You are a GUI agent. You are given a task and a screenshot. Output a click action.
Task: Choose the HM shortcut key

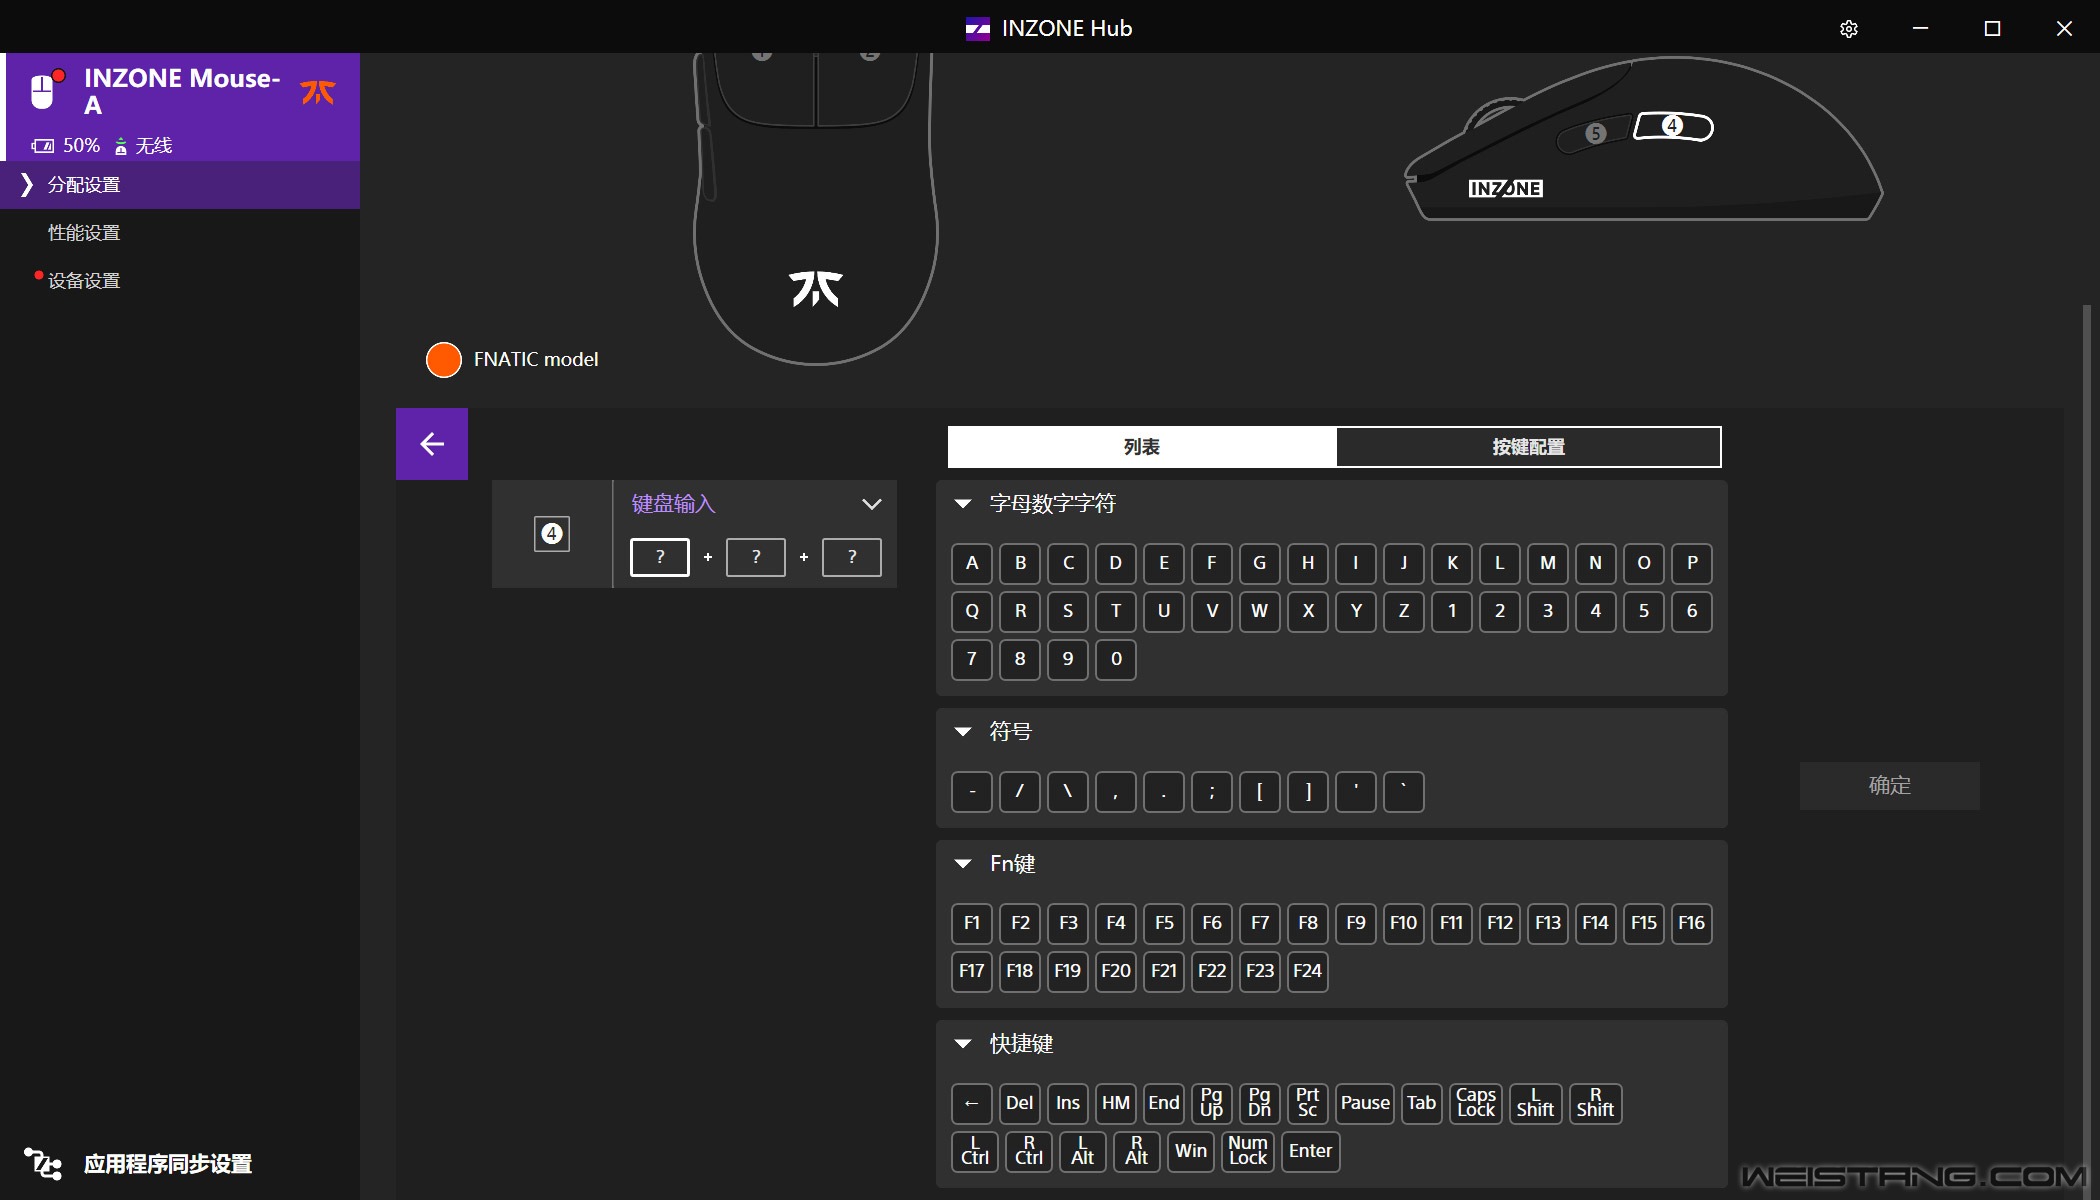tap(1116, 1103)
